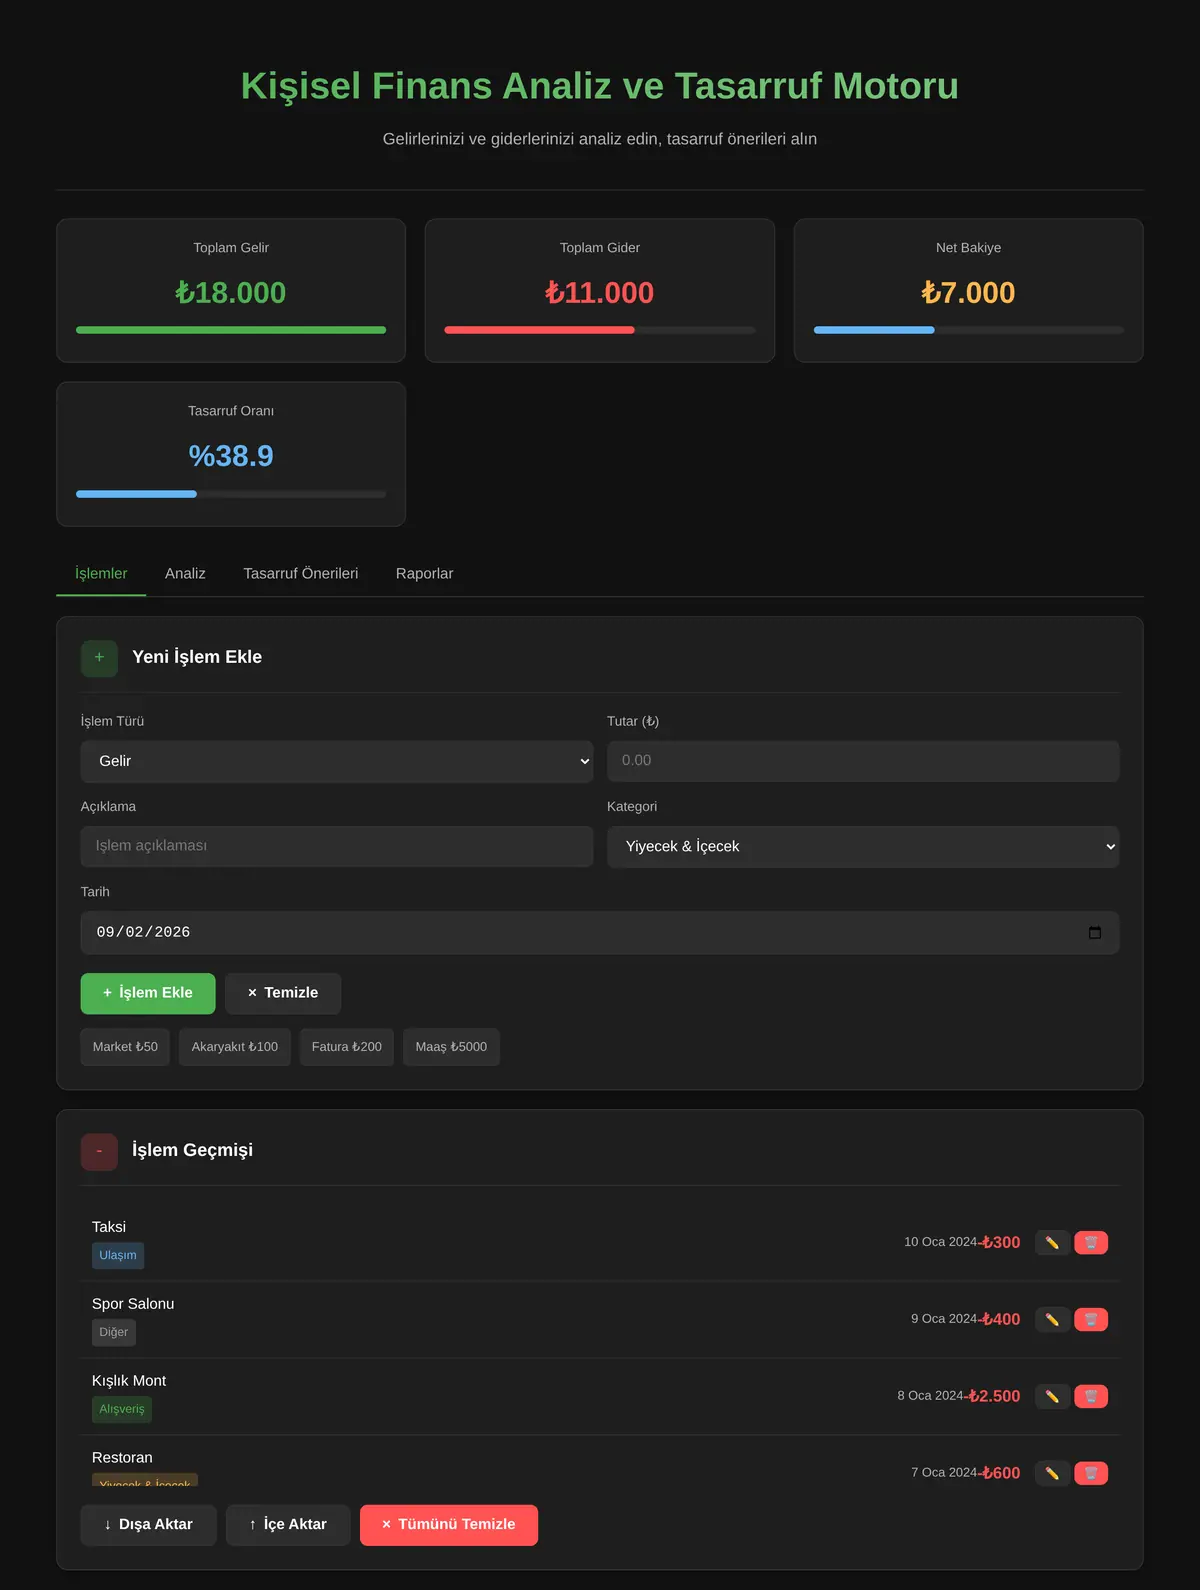The height and width of the screenshot is (1590, 1200).
Task: Export data with Dışa Aktar
Action: point(148,1525)
